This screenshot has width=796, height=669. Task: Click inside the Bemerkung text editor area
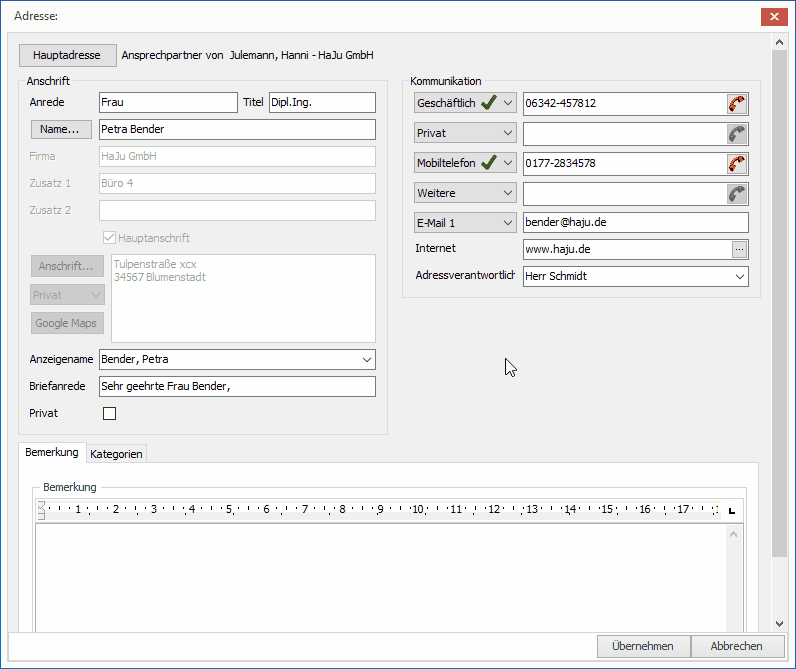381,579
